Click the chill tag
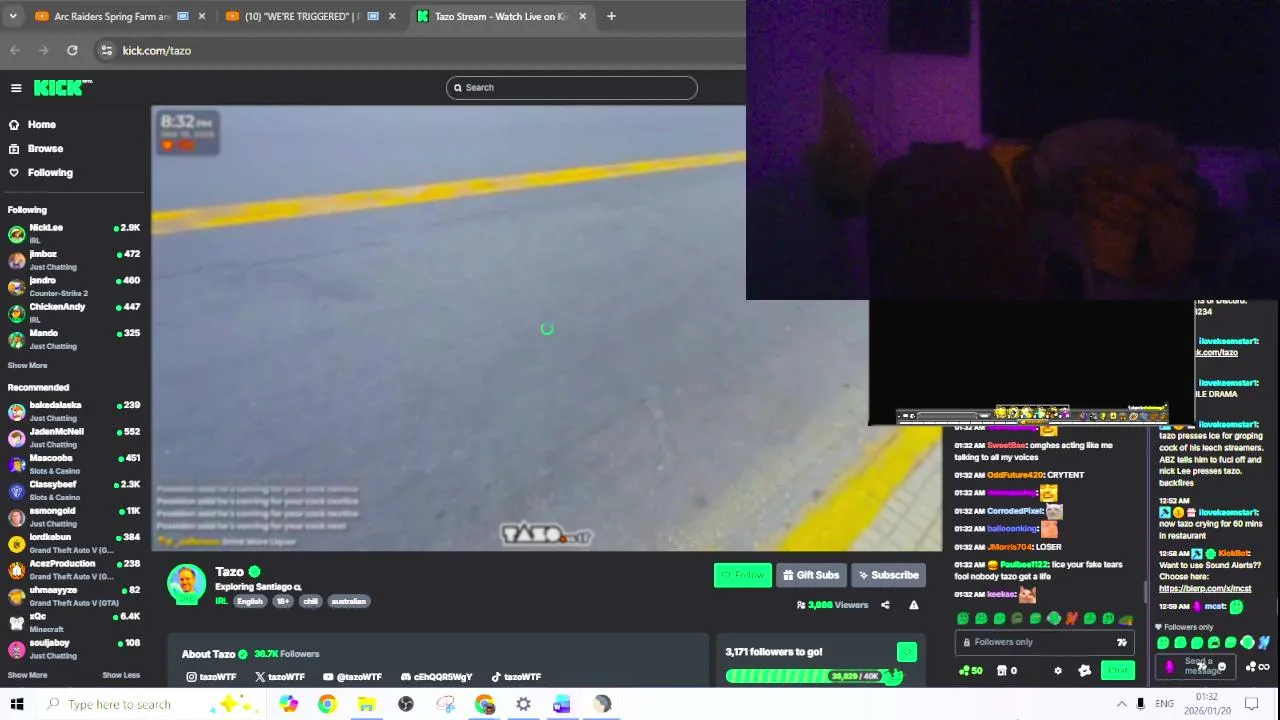Image resolution: width=1280 pixels, height=720 pixels. pos(310,601)
